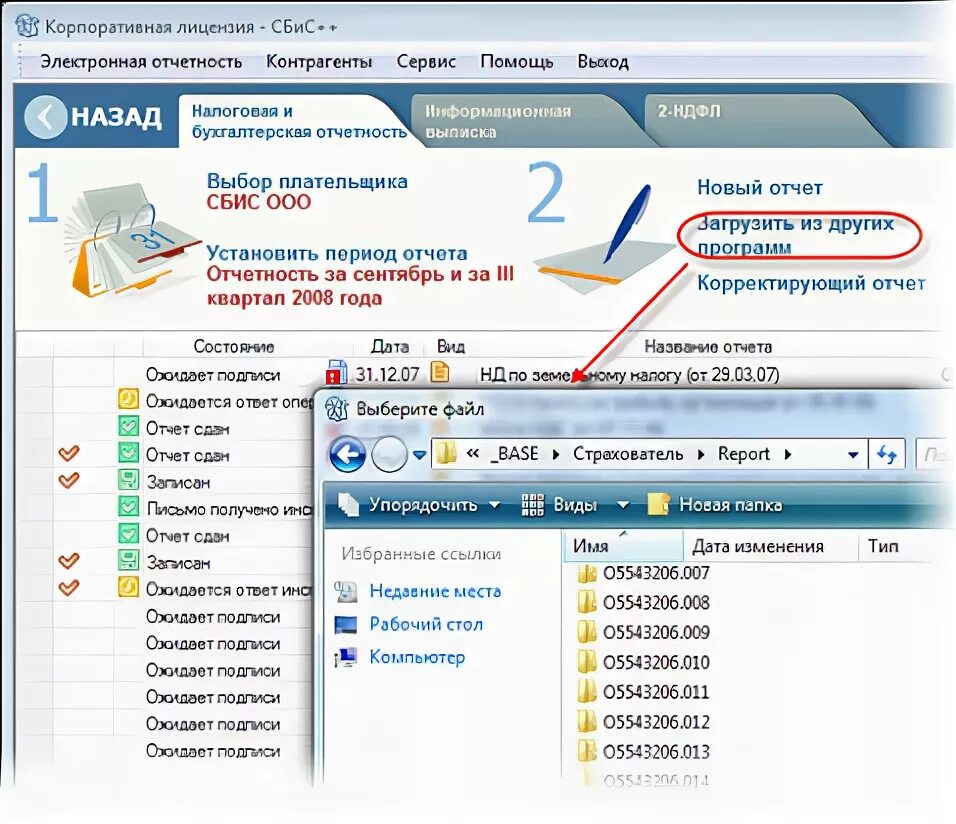Open the Упорядочить dropdown arrow
The width and height of the screenshot is (956, 824).
point(494,505)
